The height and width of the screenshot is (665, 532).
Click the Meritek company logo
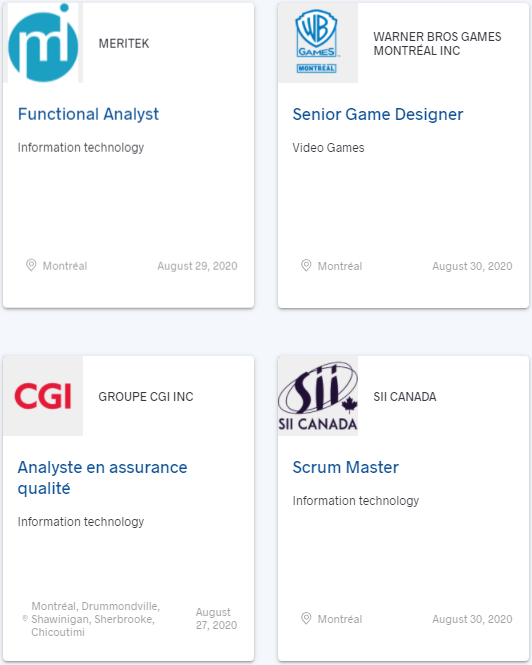pos(43,43)
